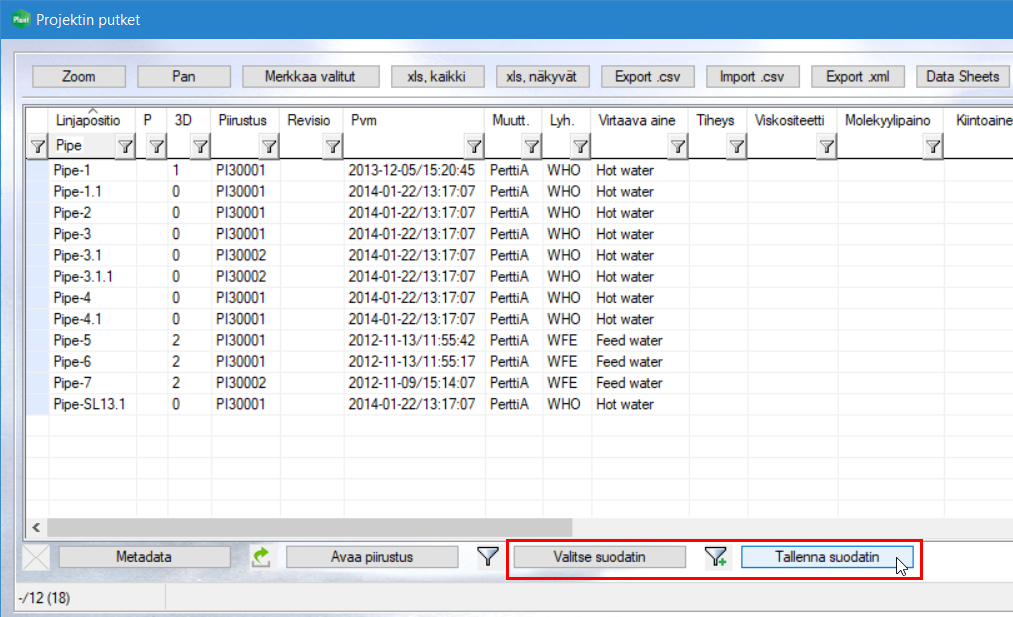
Task: Click the filter funnel icon beside Valitse suodatin
Action: coord(487,557)
